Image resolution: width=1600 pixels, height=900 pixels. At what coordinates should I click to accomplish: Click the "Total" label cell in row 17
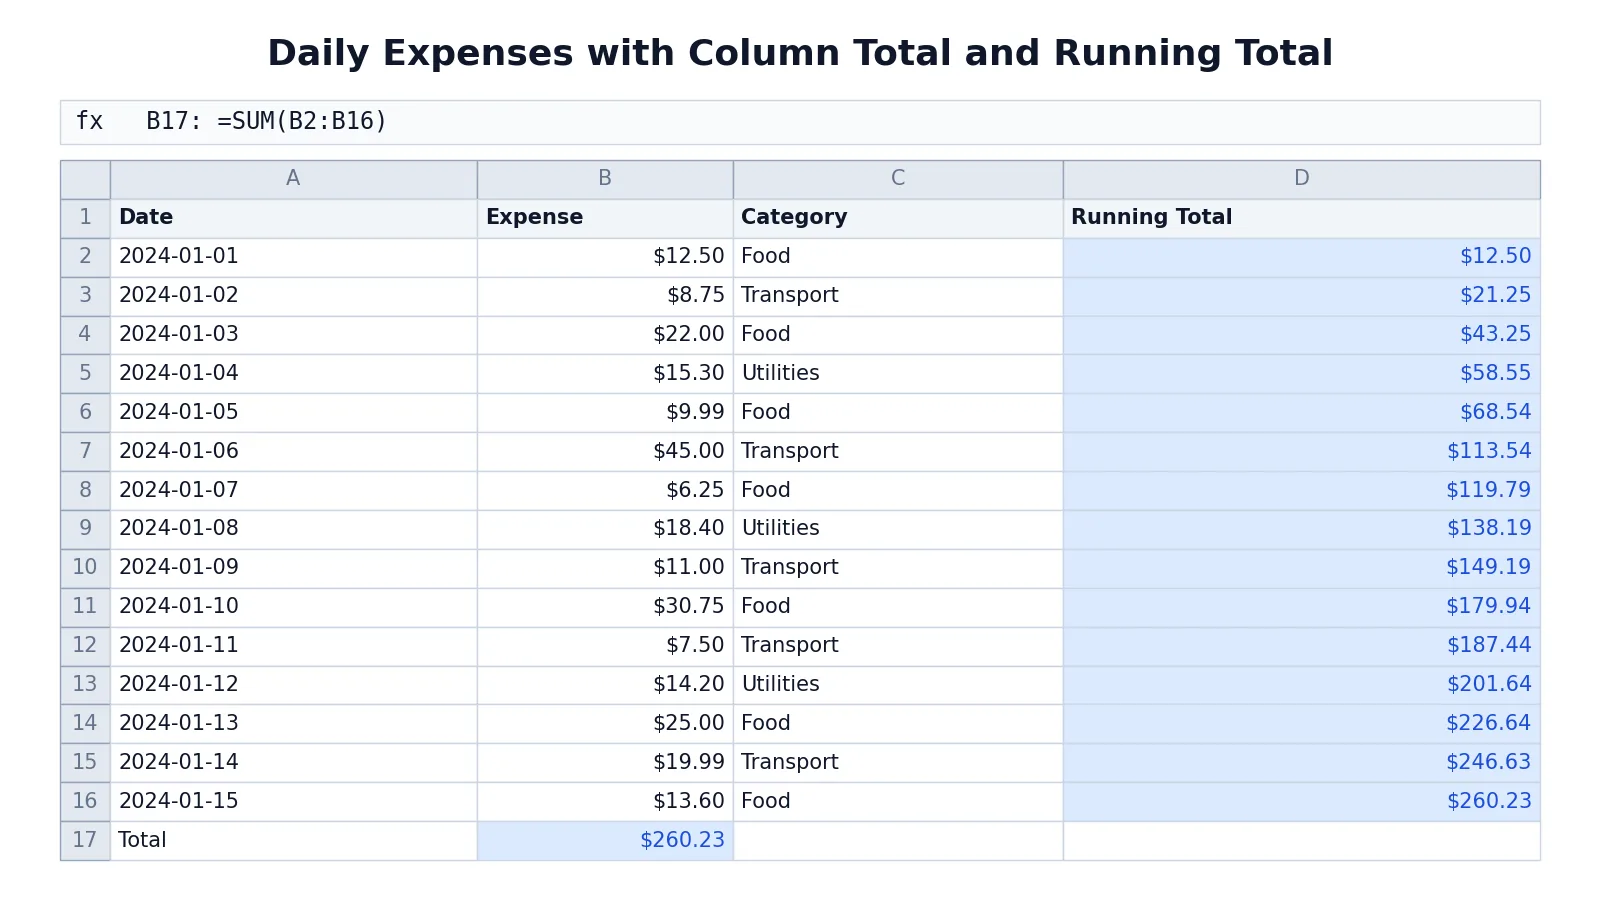pos(293,841)
